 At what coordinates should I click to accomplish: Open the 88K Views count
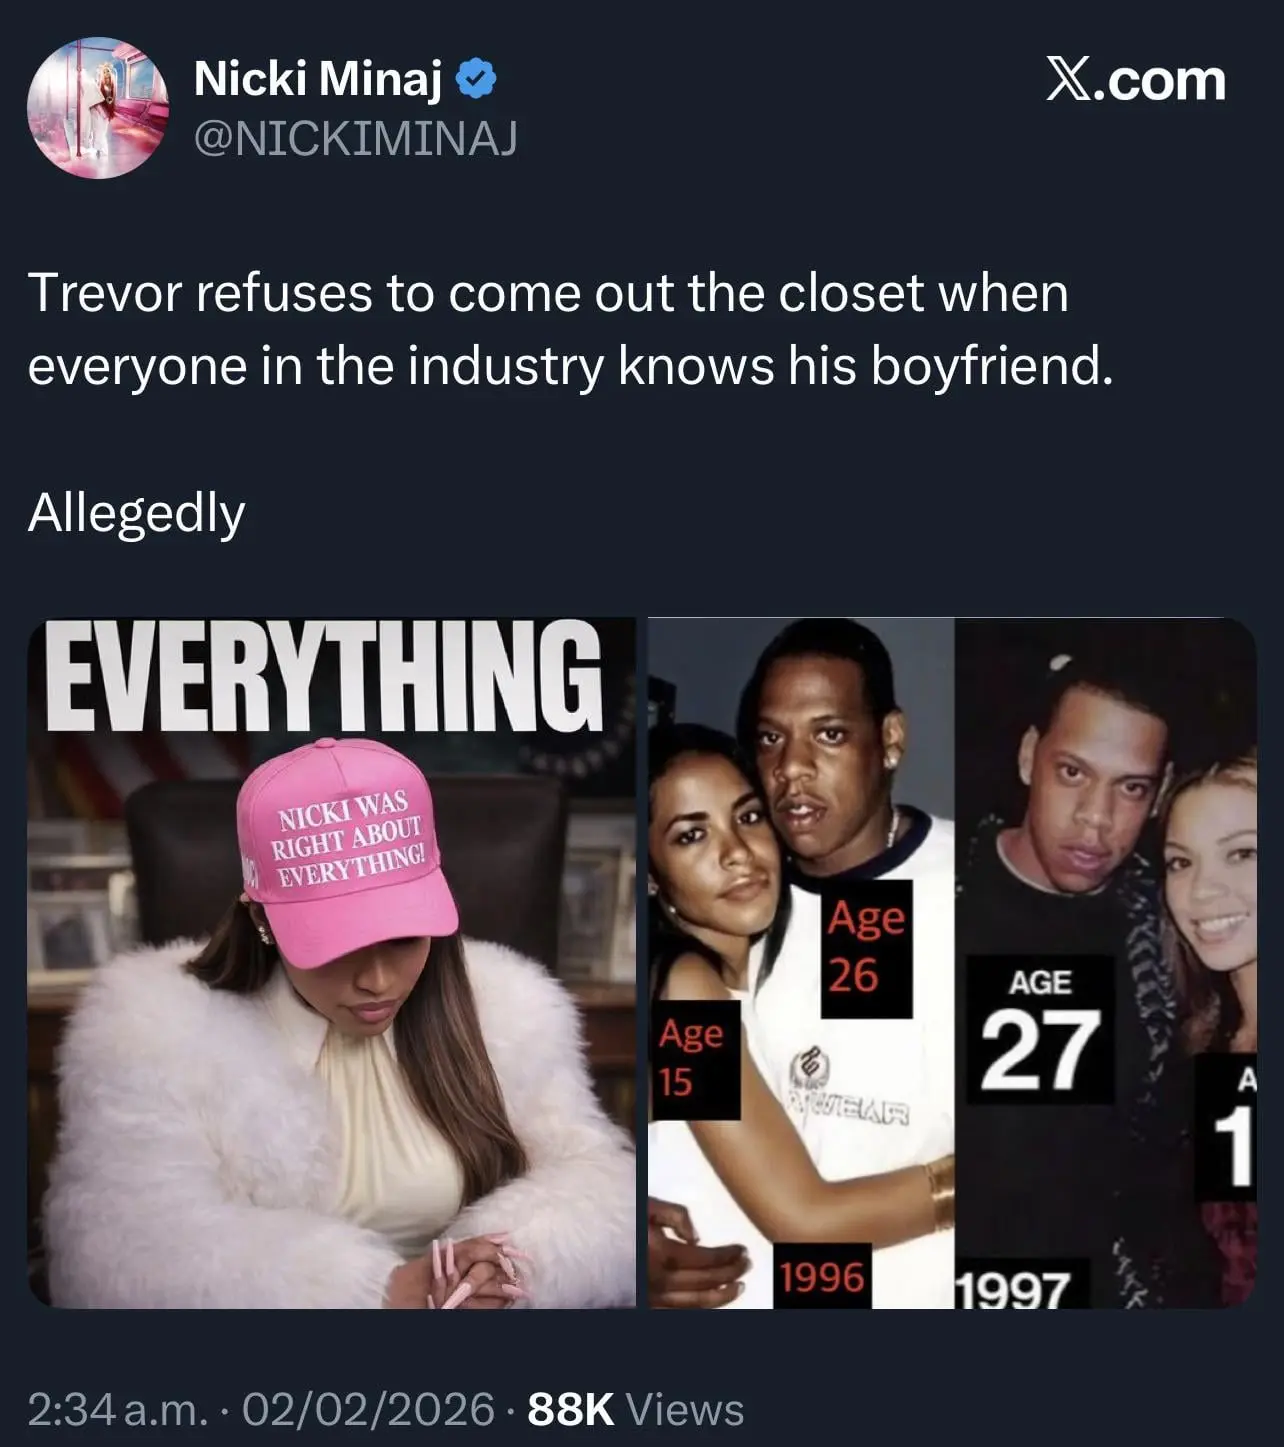(635, 1410)
